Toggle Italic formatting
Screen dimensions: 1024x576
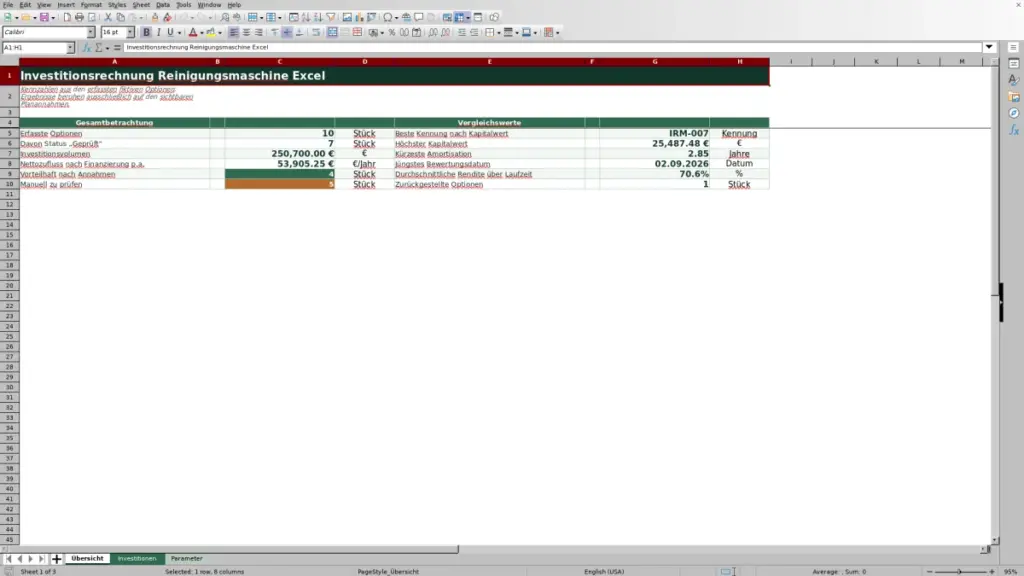159,33
